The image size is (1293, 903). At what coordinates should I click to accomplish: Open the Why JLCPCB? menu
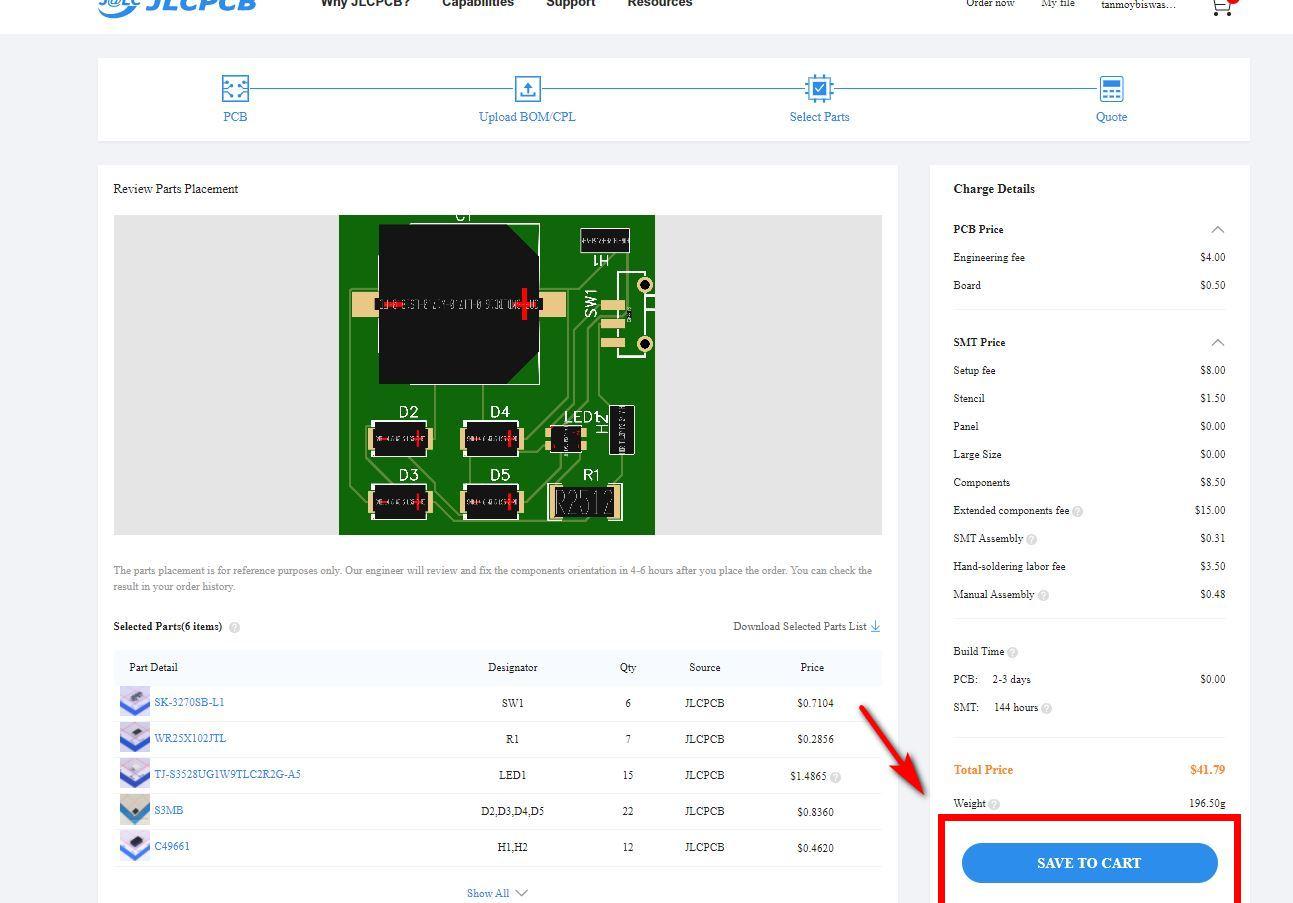point(365,3)
